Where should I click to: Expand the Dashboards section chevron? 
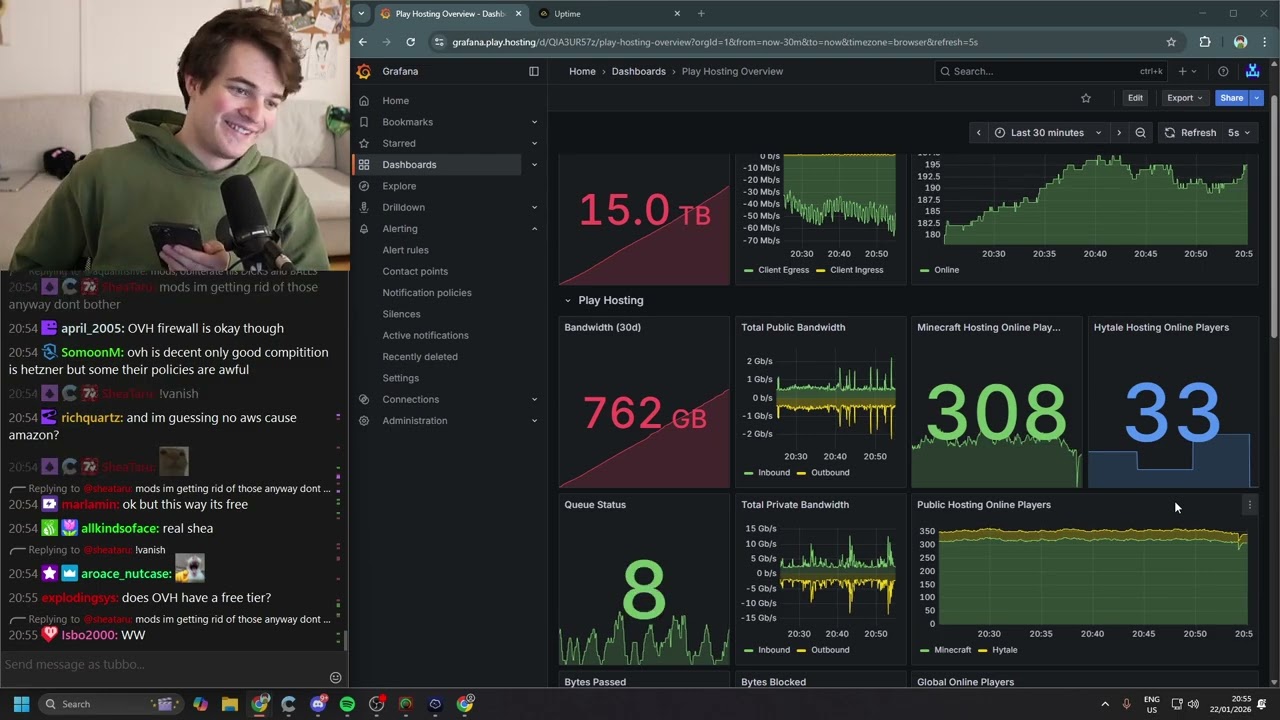pyautogui.click(x=534, y=165)
